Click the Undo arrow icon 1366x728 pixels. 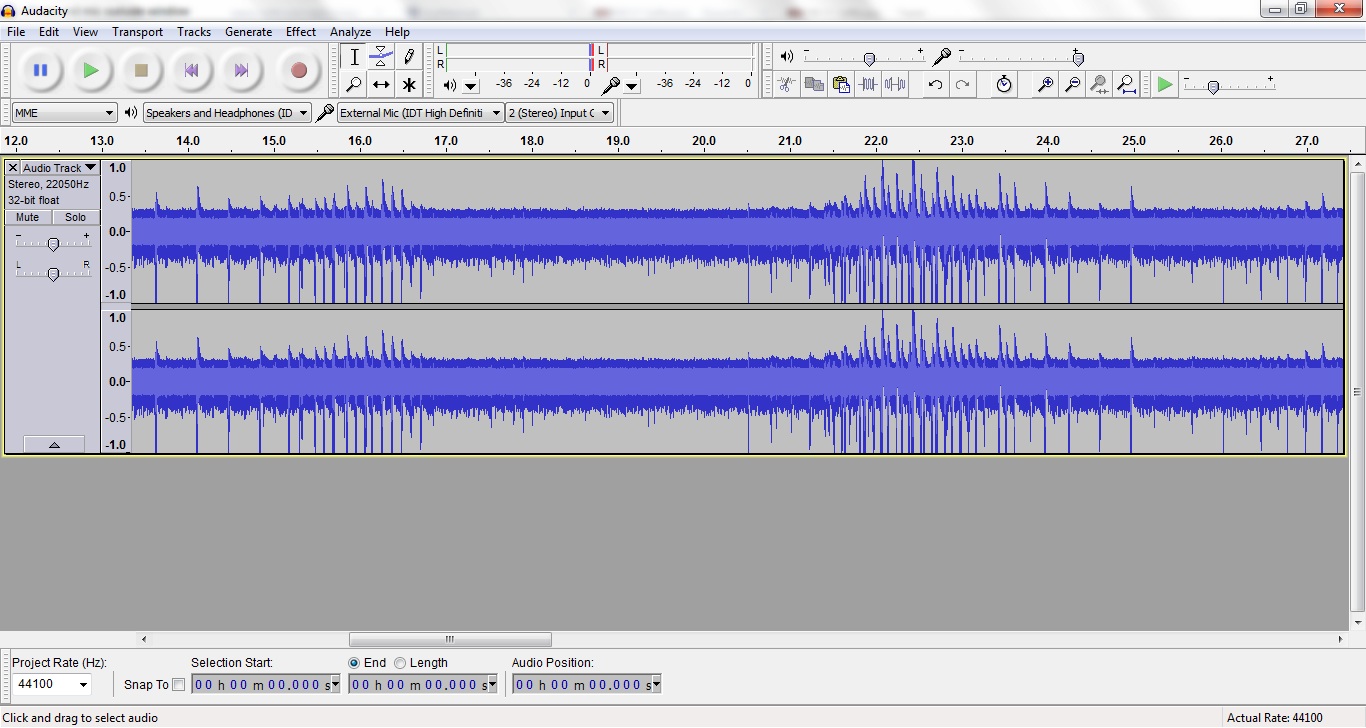935,85
